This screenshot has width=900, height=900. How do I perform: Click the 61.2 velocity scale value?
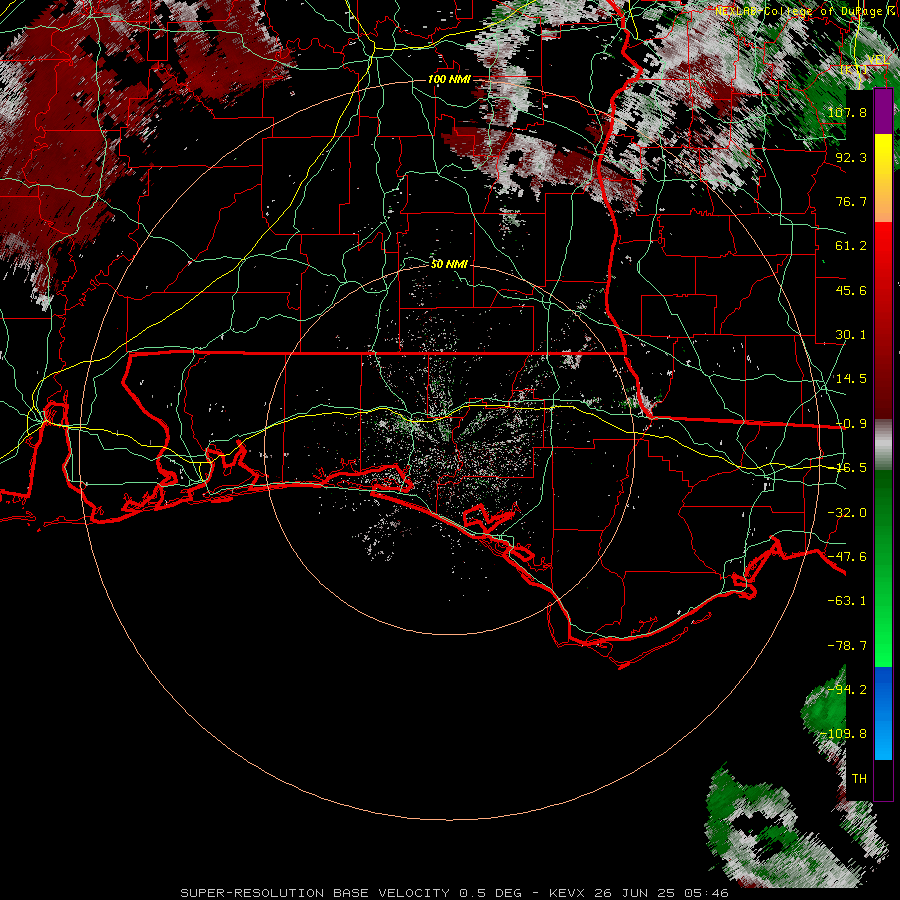851,246
